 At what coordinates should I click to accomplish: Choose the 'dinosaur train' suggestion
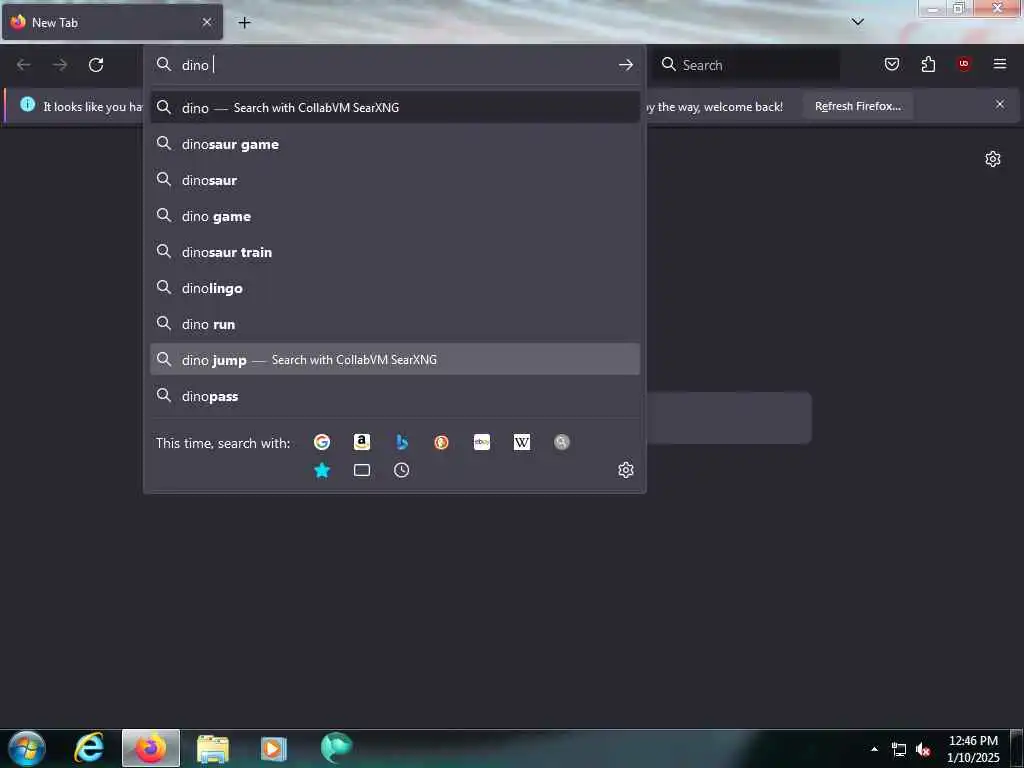click(x=395, y=252)
